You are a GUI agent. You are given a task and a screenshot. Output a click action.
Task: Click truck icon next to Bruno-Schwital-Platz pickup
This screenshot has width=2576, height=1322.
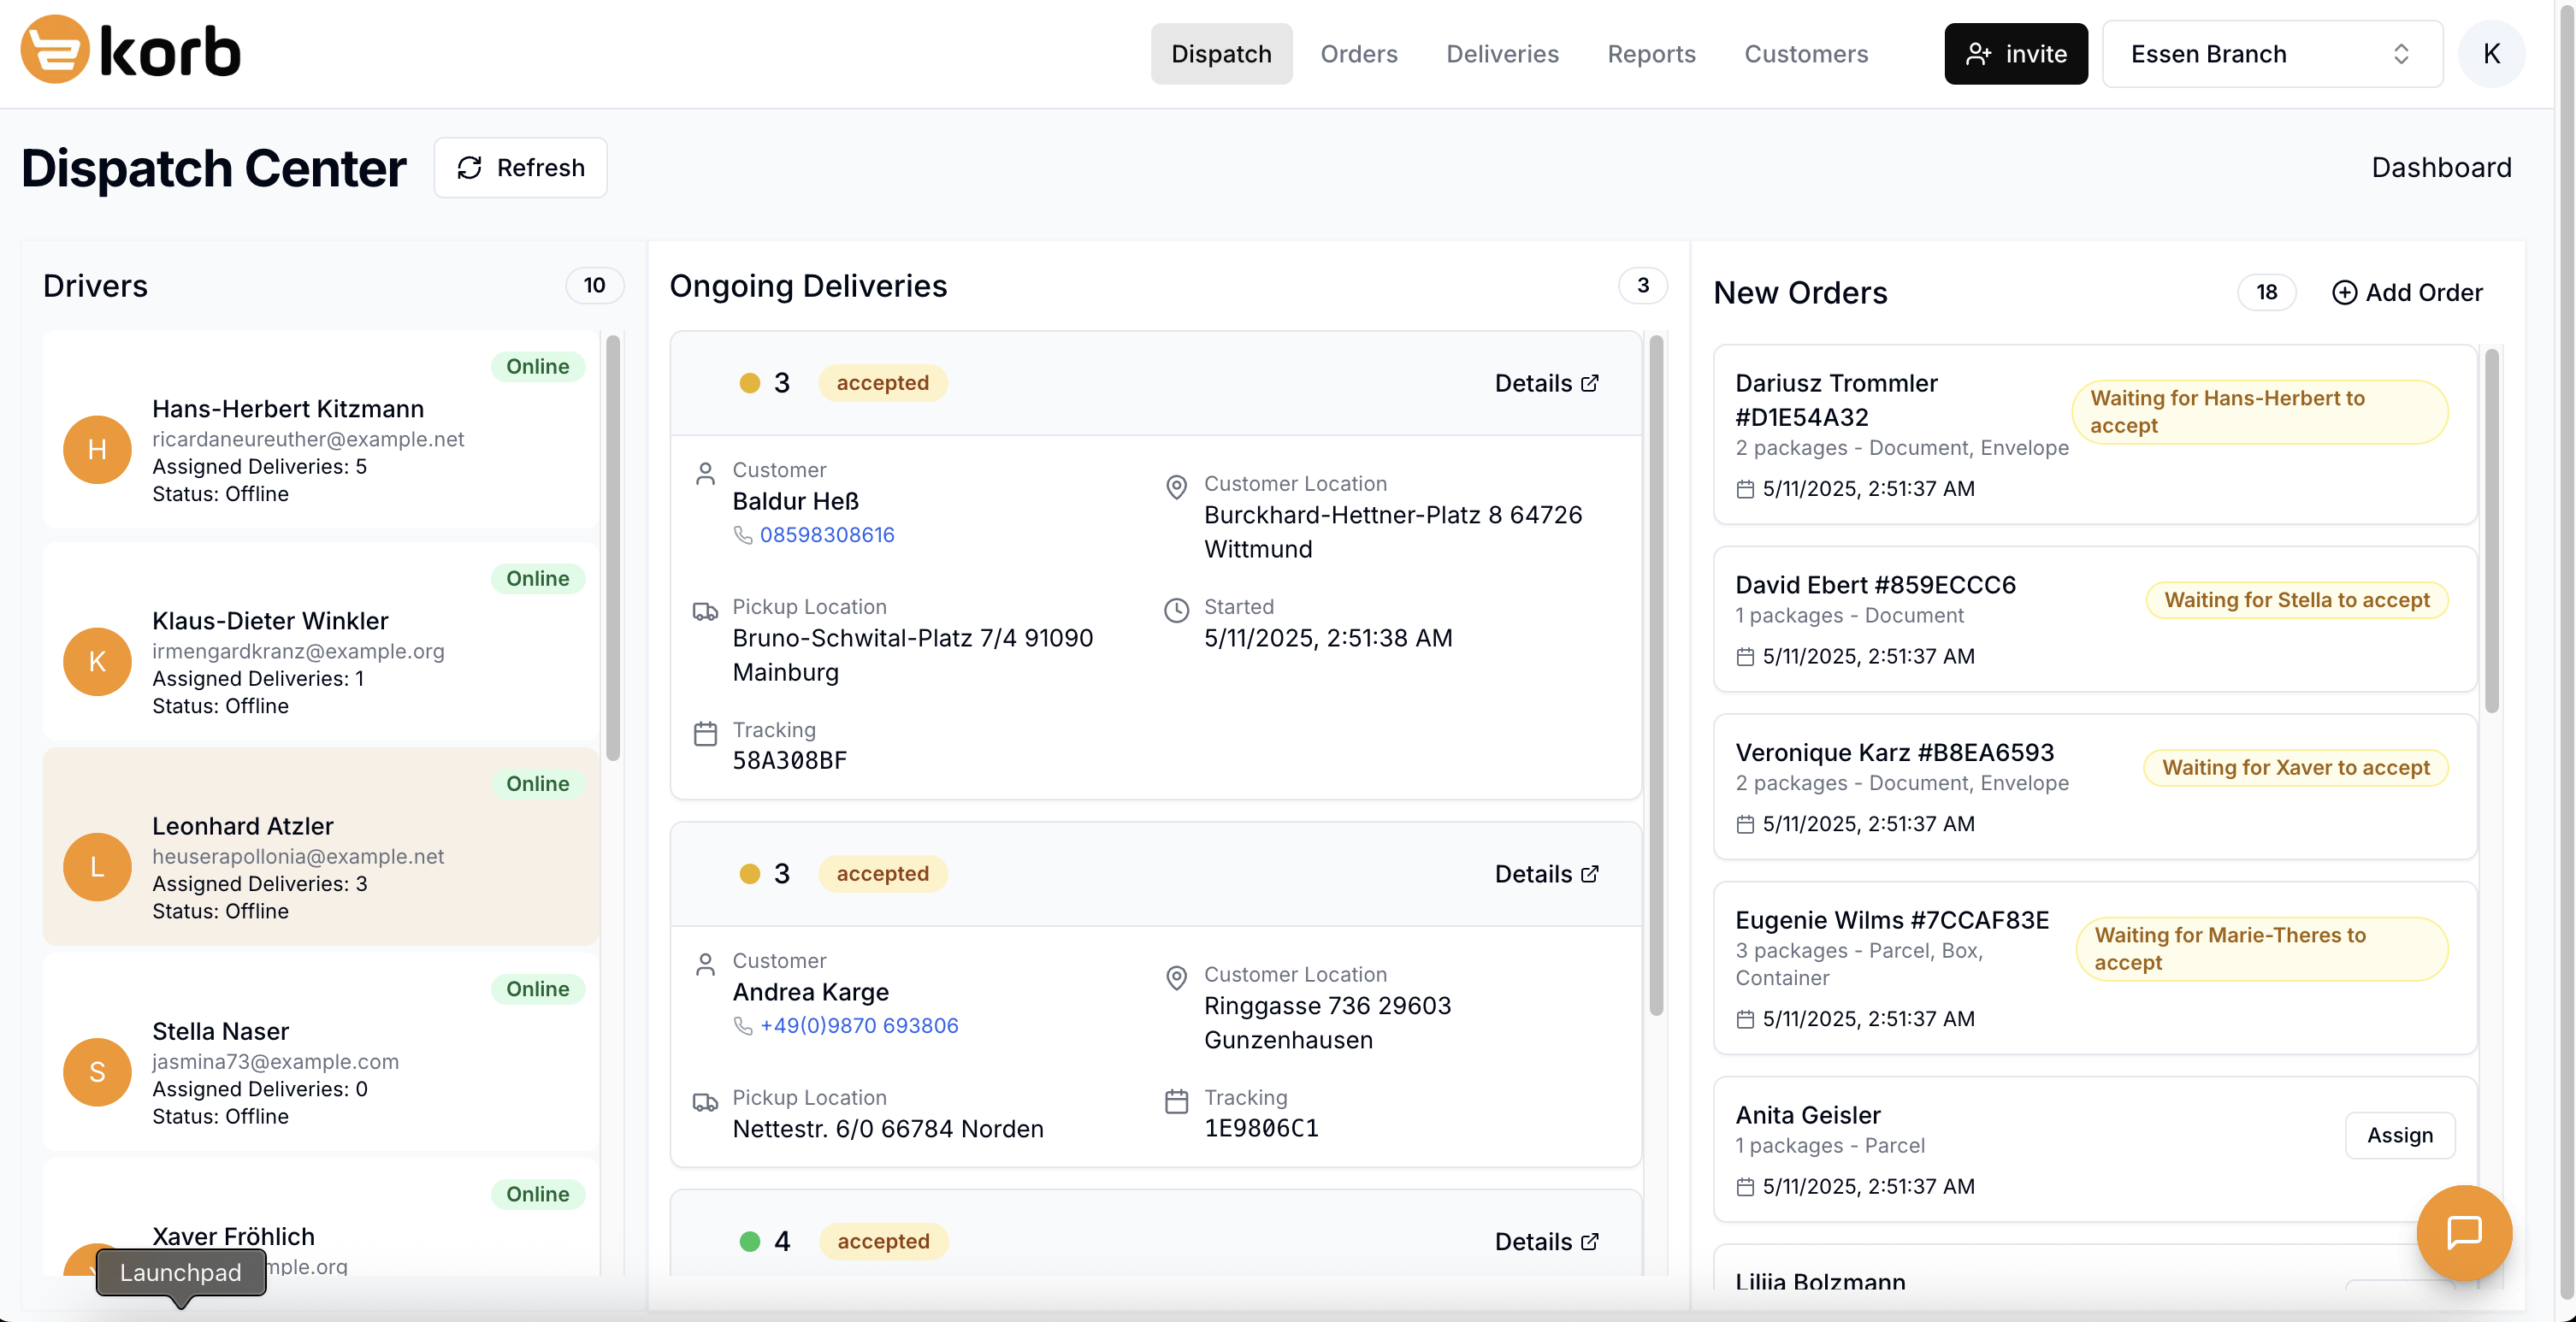pos(705,611)
